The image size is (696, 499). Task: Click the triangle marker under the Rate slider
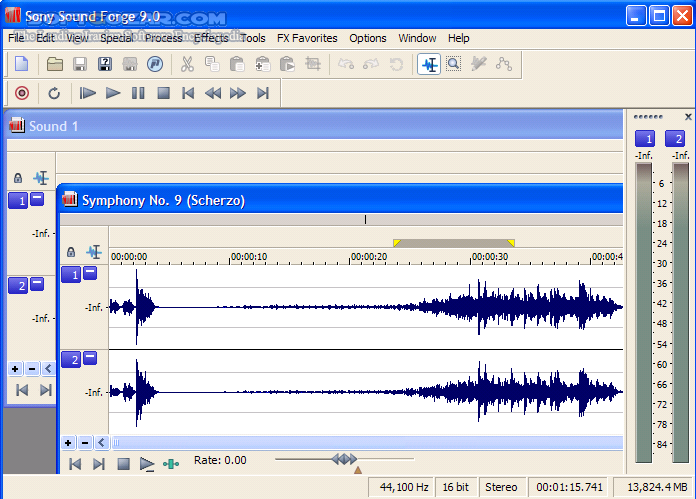click(x=358, y=470)
